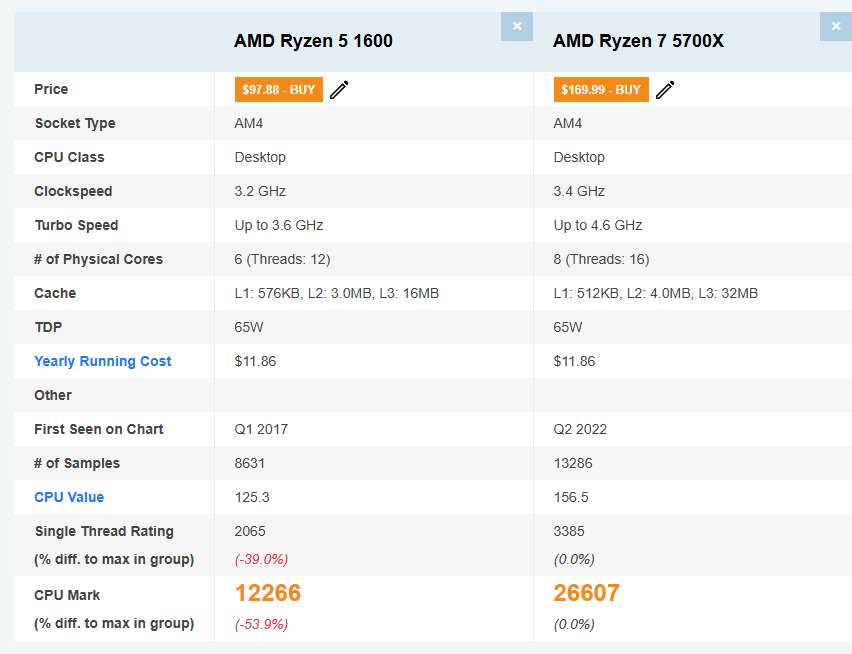Edit price pencil icon for Ryzen 5 1600
The height and width of the screenshot is (654, 852).
click(339, 90)
